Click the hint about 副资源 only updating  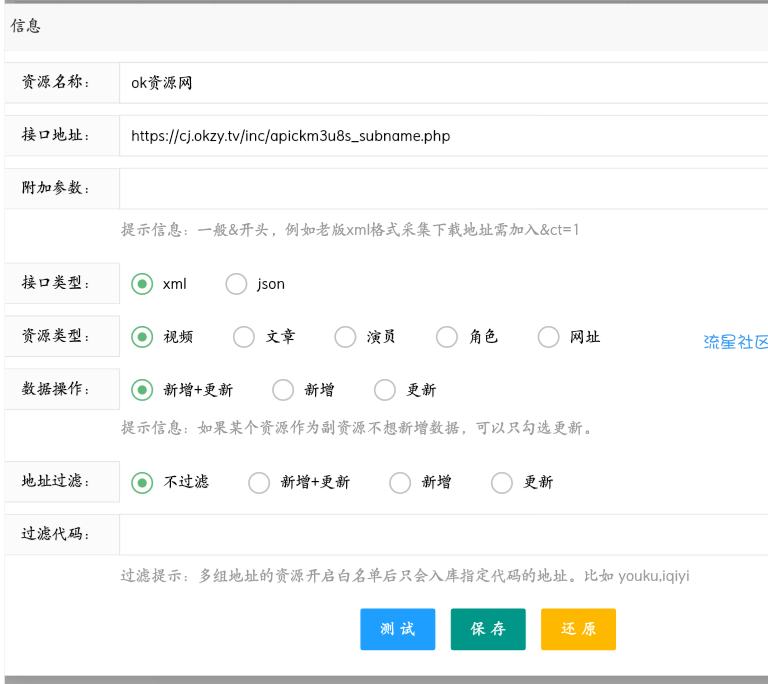click(358, 428)
